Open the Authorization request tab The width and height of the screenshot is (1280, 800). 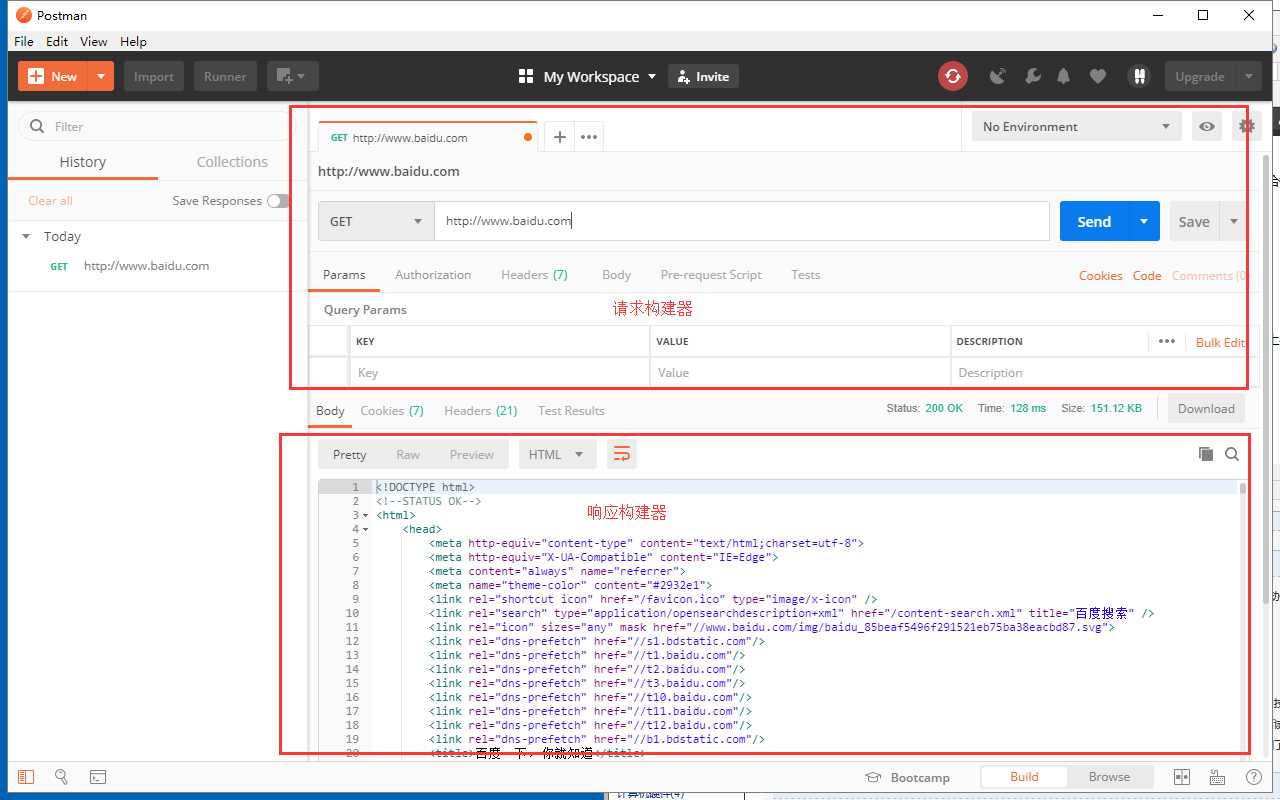point(433,275)
